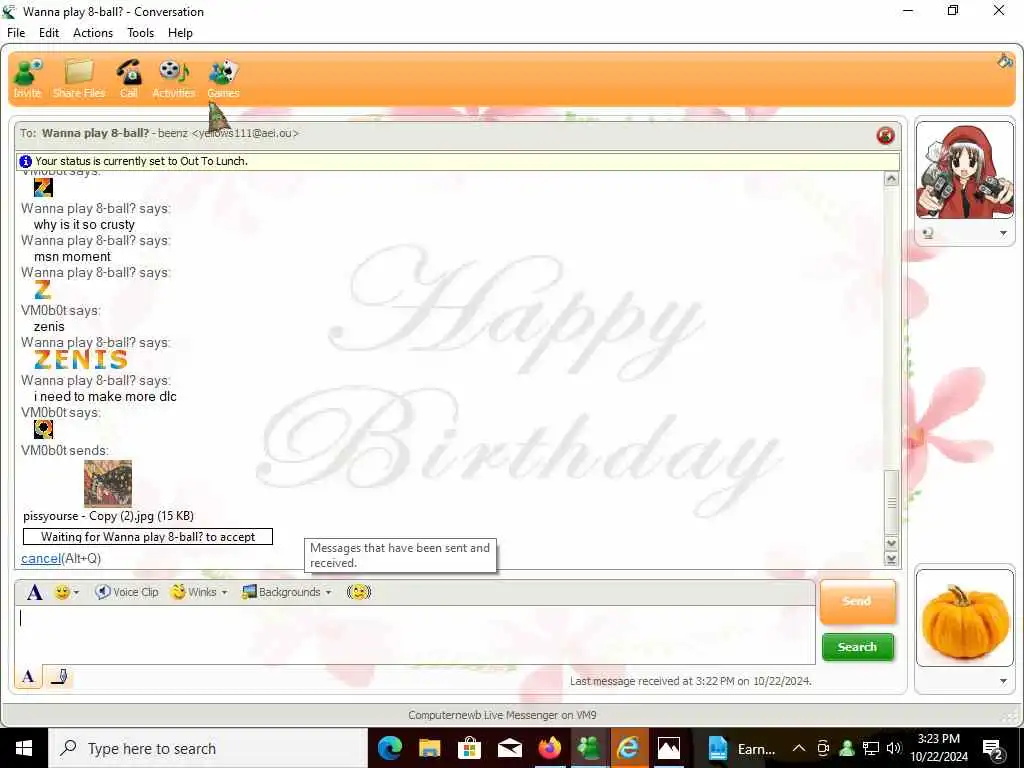Click the "msn moment" message text
1024x768 pixels.
point(72,257)
